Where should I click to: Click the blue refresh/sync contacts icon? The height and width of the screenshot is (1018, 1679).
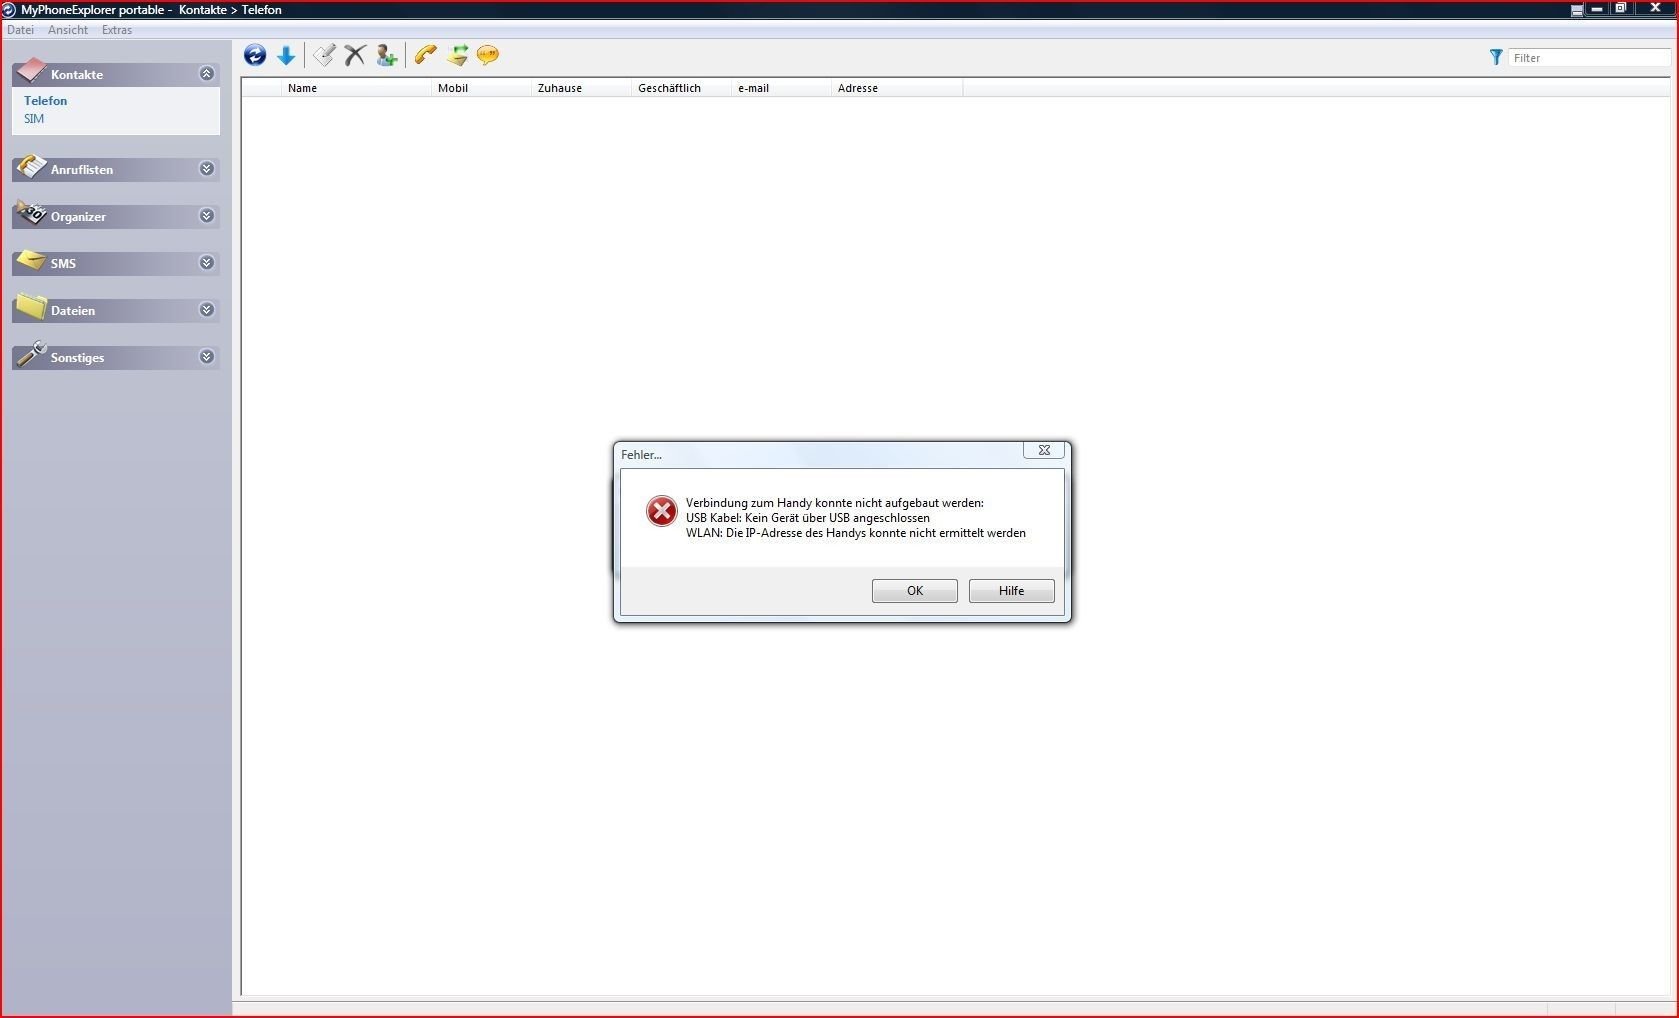255,55
